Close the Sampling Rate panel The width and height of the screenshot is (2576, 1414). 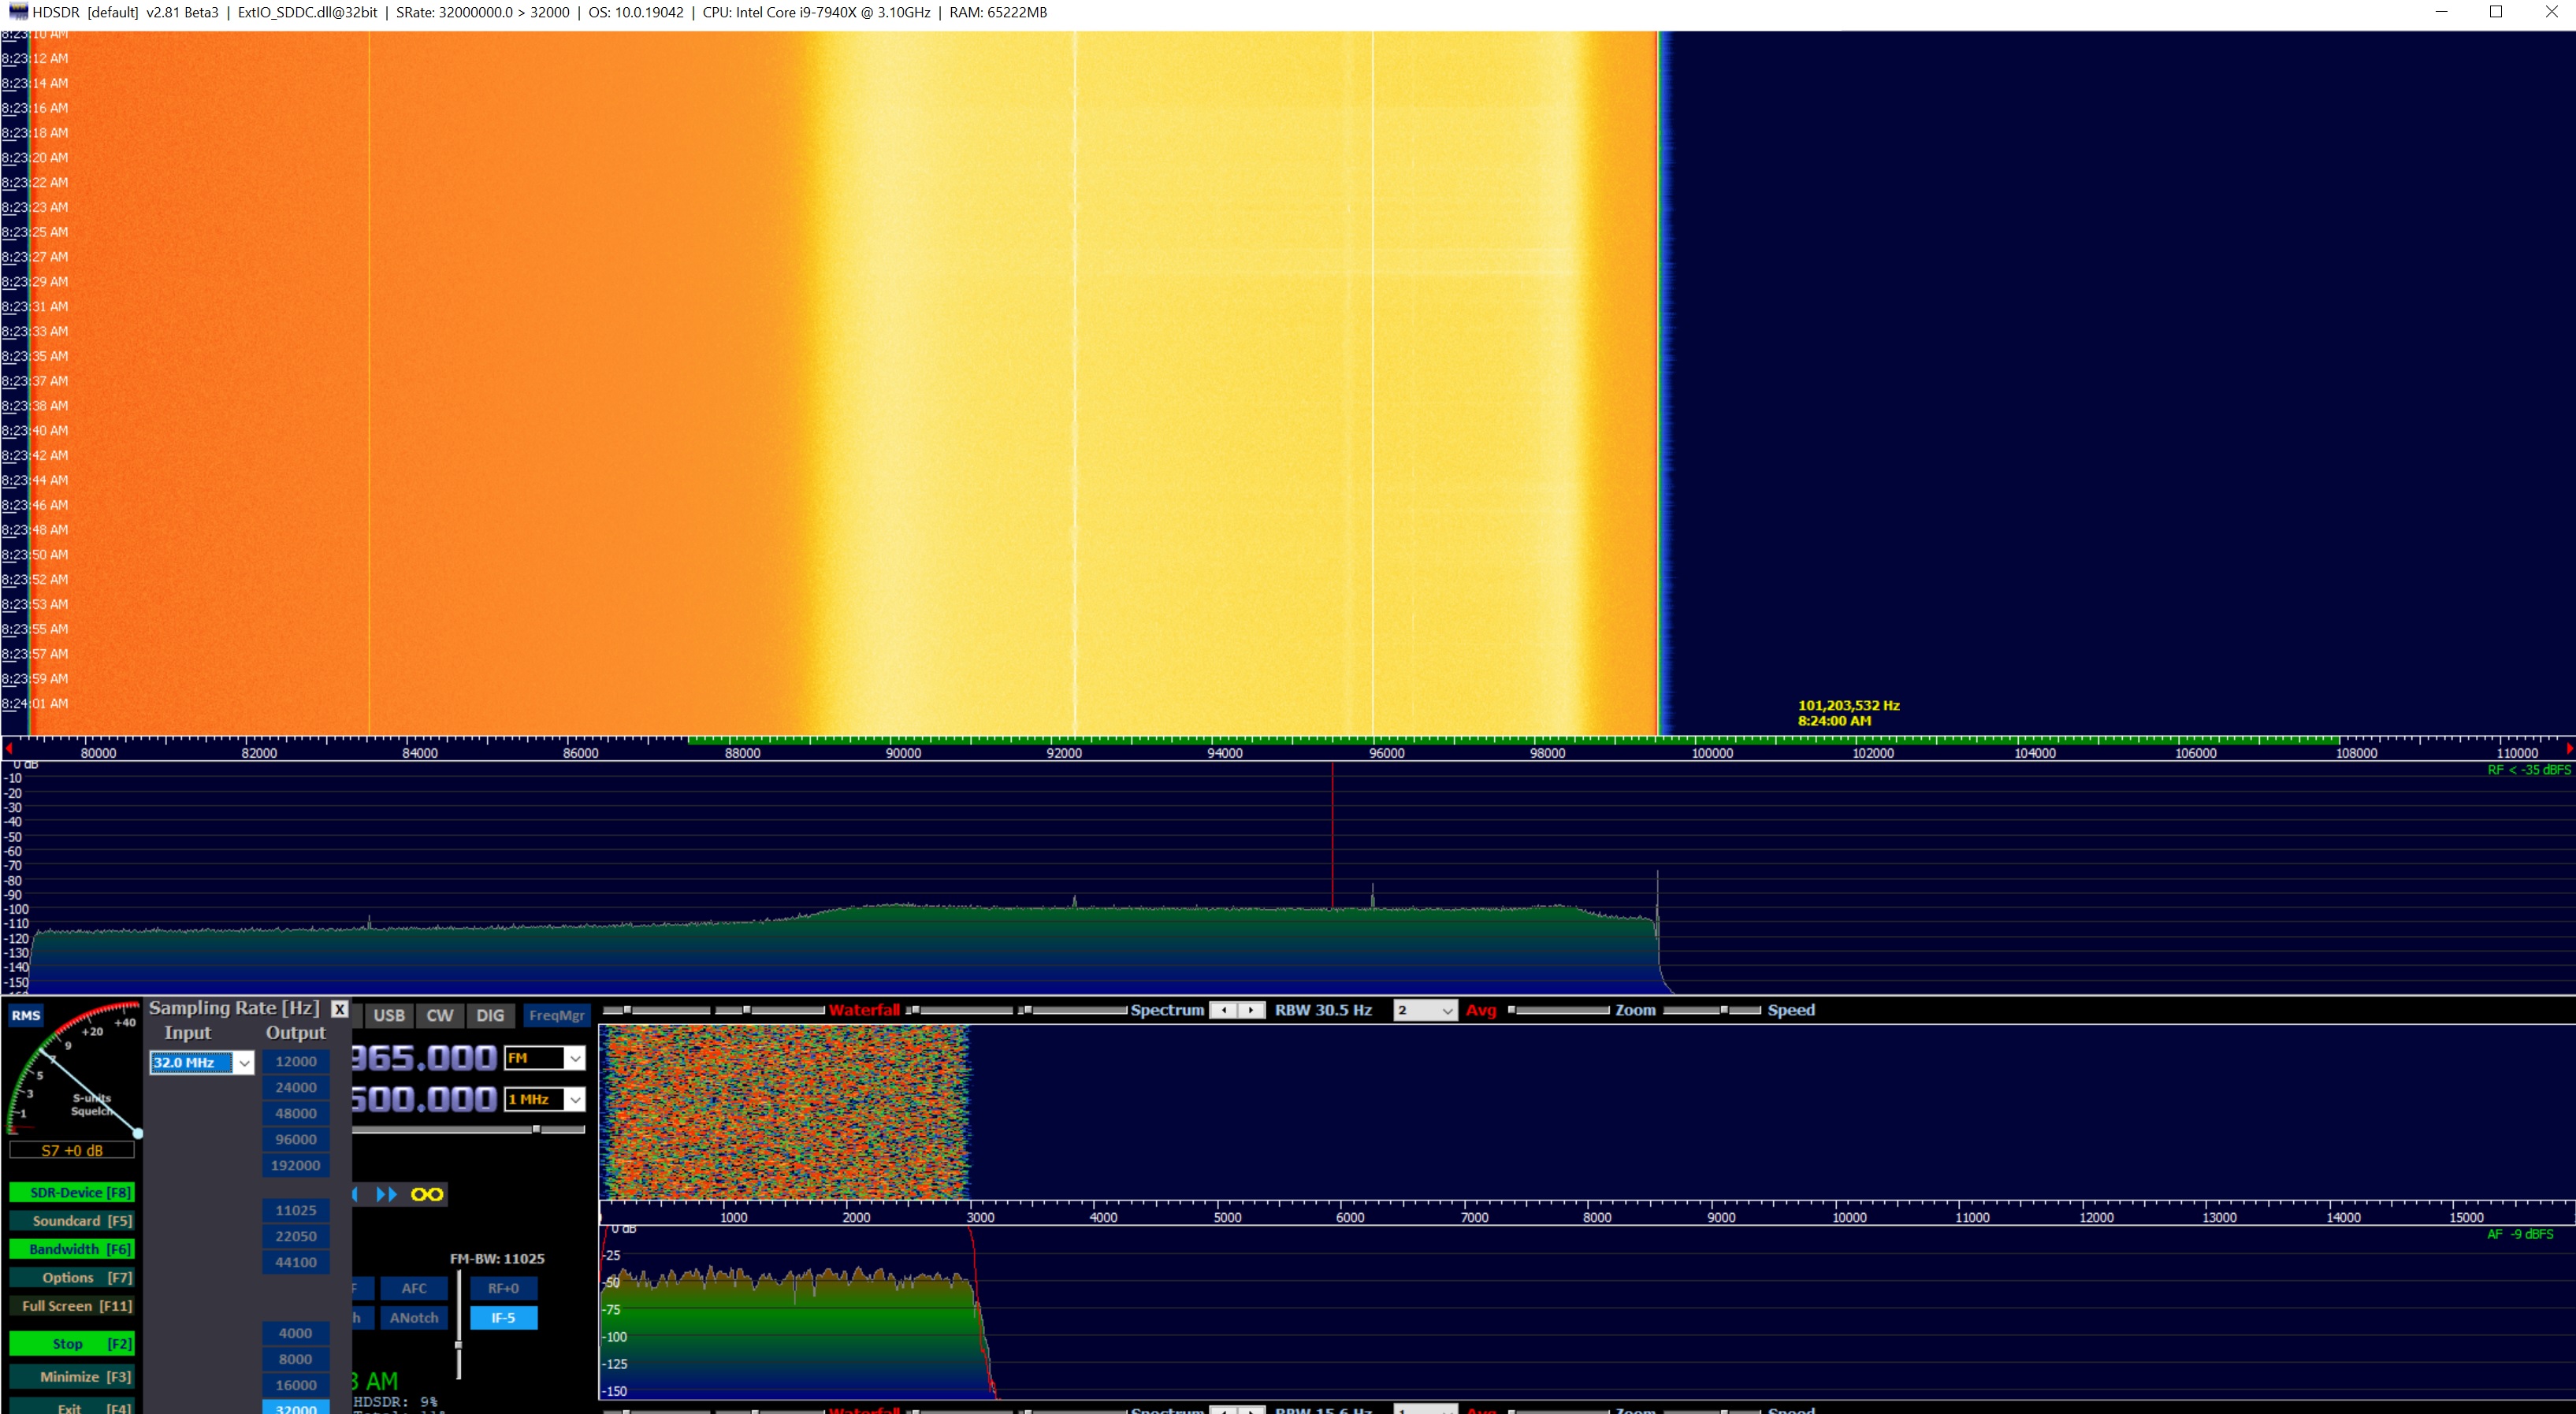point(340,1009)
